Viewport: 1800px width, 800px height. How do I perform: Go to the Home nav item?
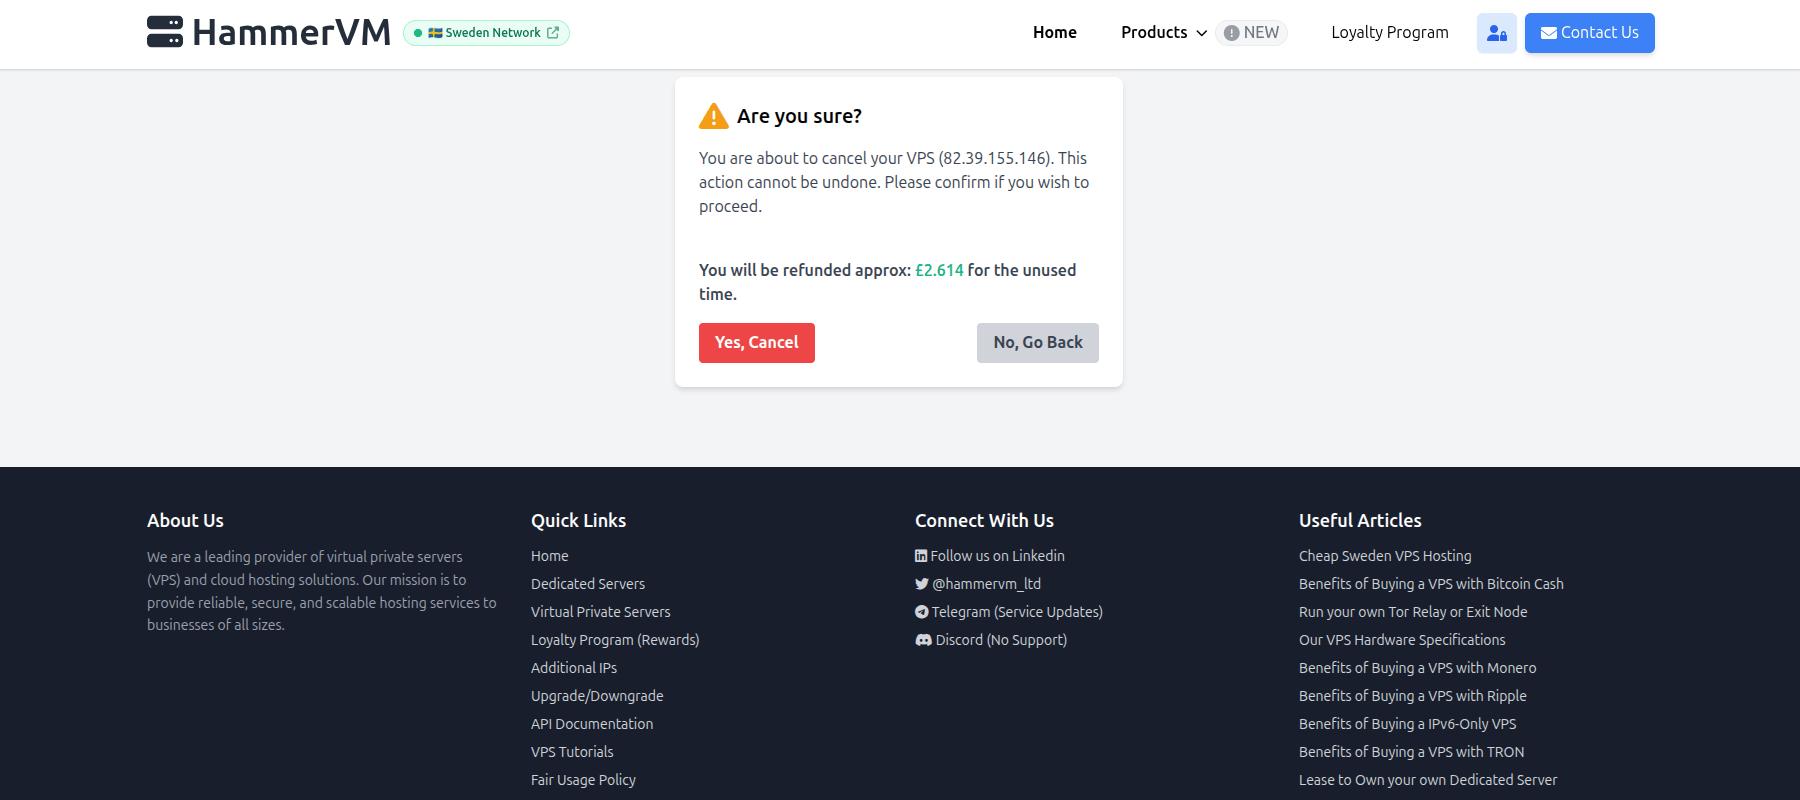[x=1054, y=32]
